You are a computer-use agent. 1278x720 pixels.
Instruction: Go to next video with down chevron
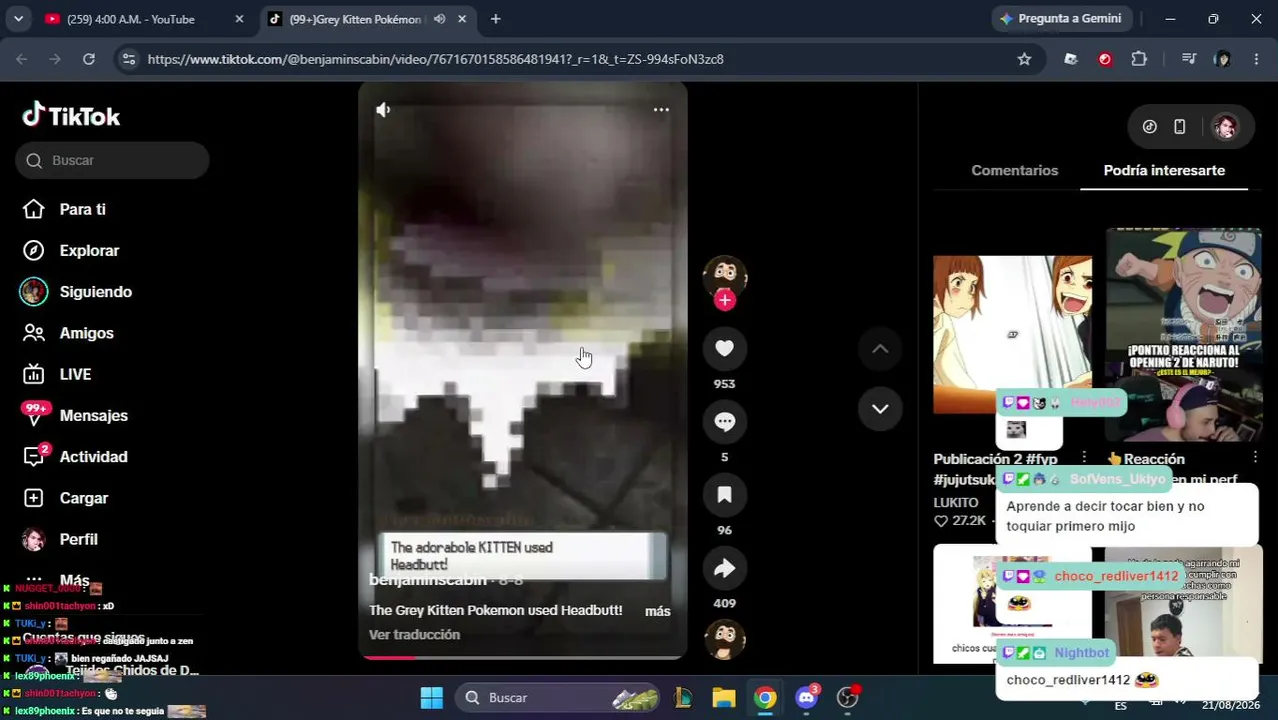880,408
